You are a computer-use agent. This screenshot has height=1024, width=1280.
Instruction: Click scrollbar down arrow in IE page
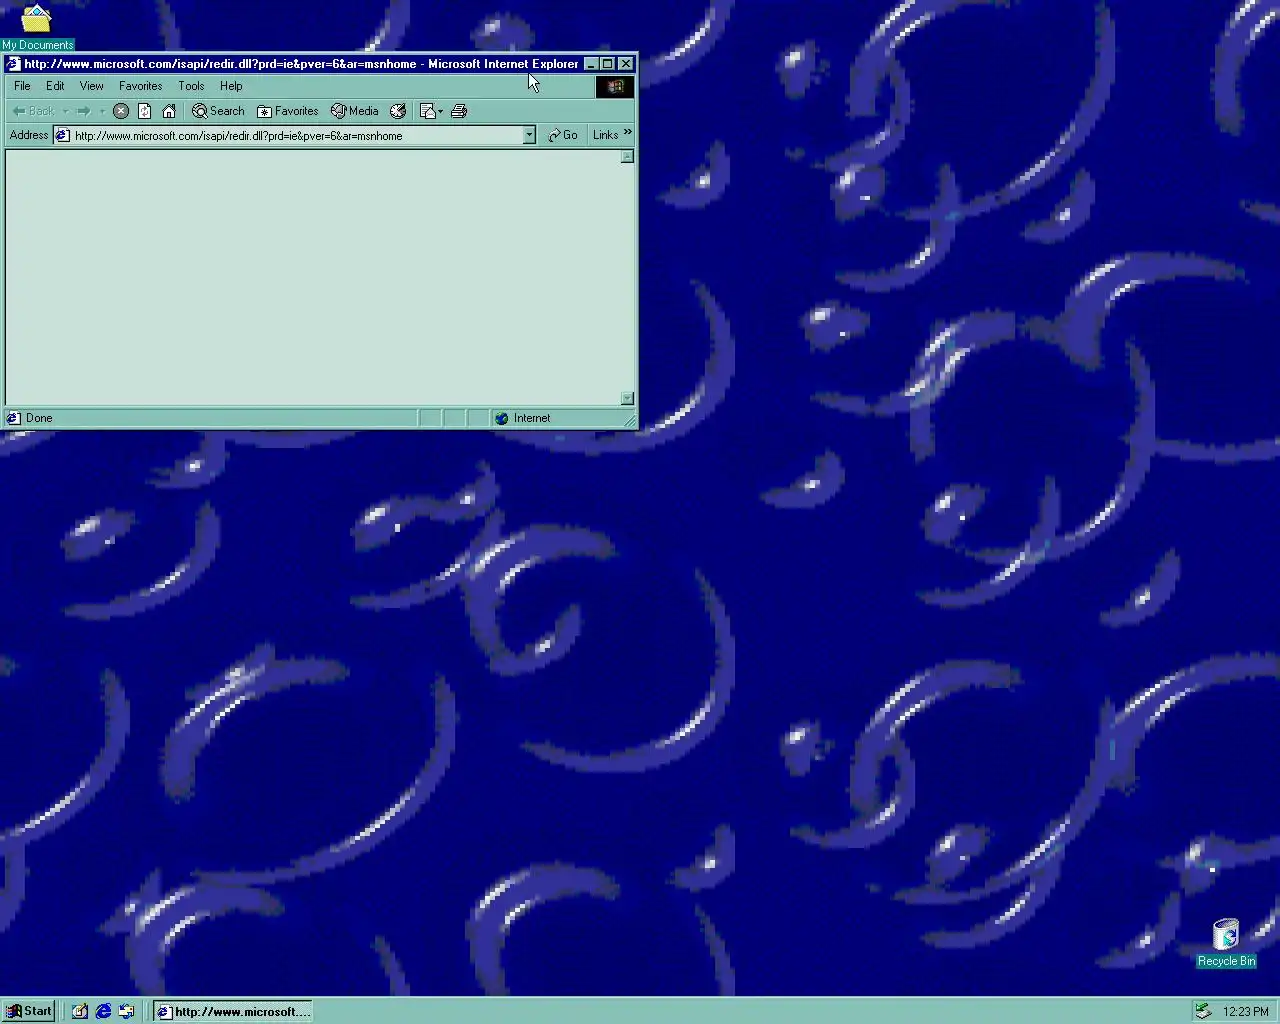click(x=627, y=398)
